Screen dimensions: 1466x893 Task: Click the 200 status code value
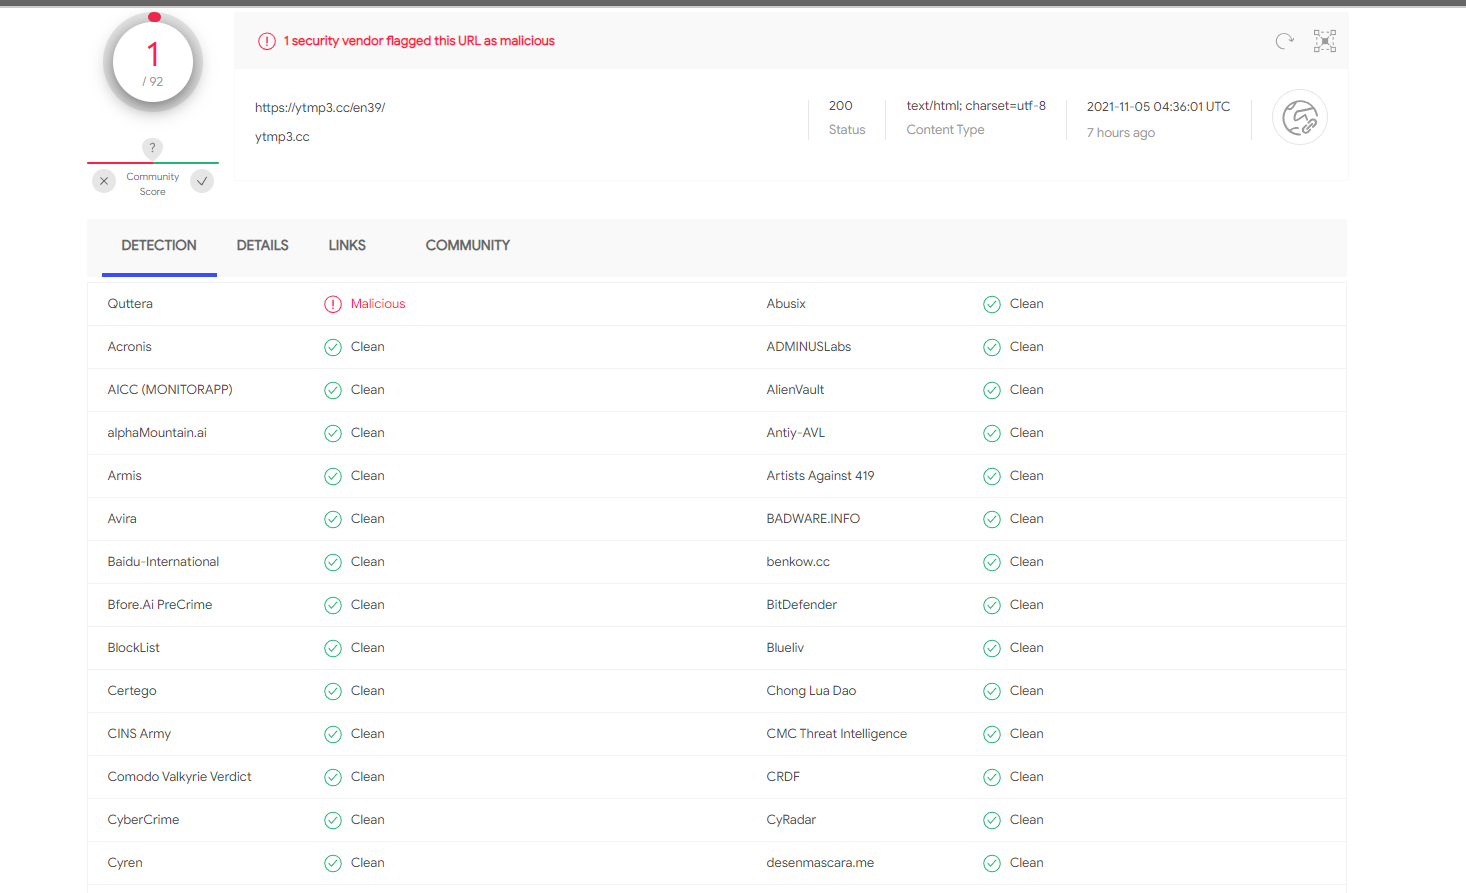(841, 106)
